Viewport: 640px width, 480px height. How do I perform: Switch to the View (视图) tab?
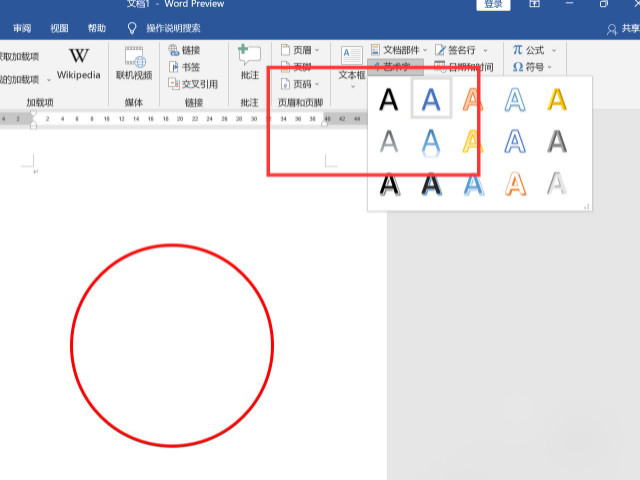click(x=59, y=28)
